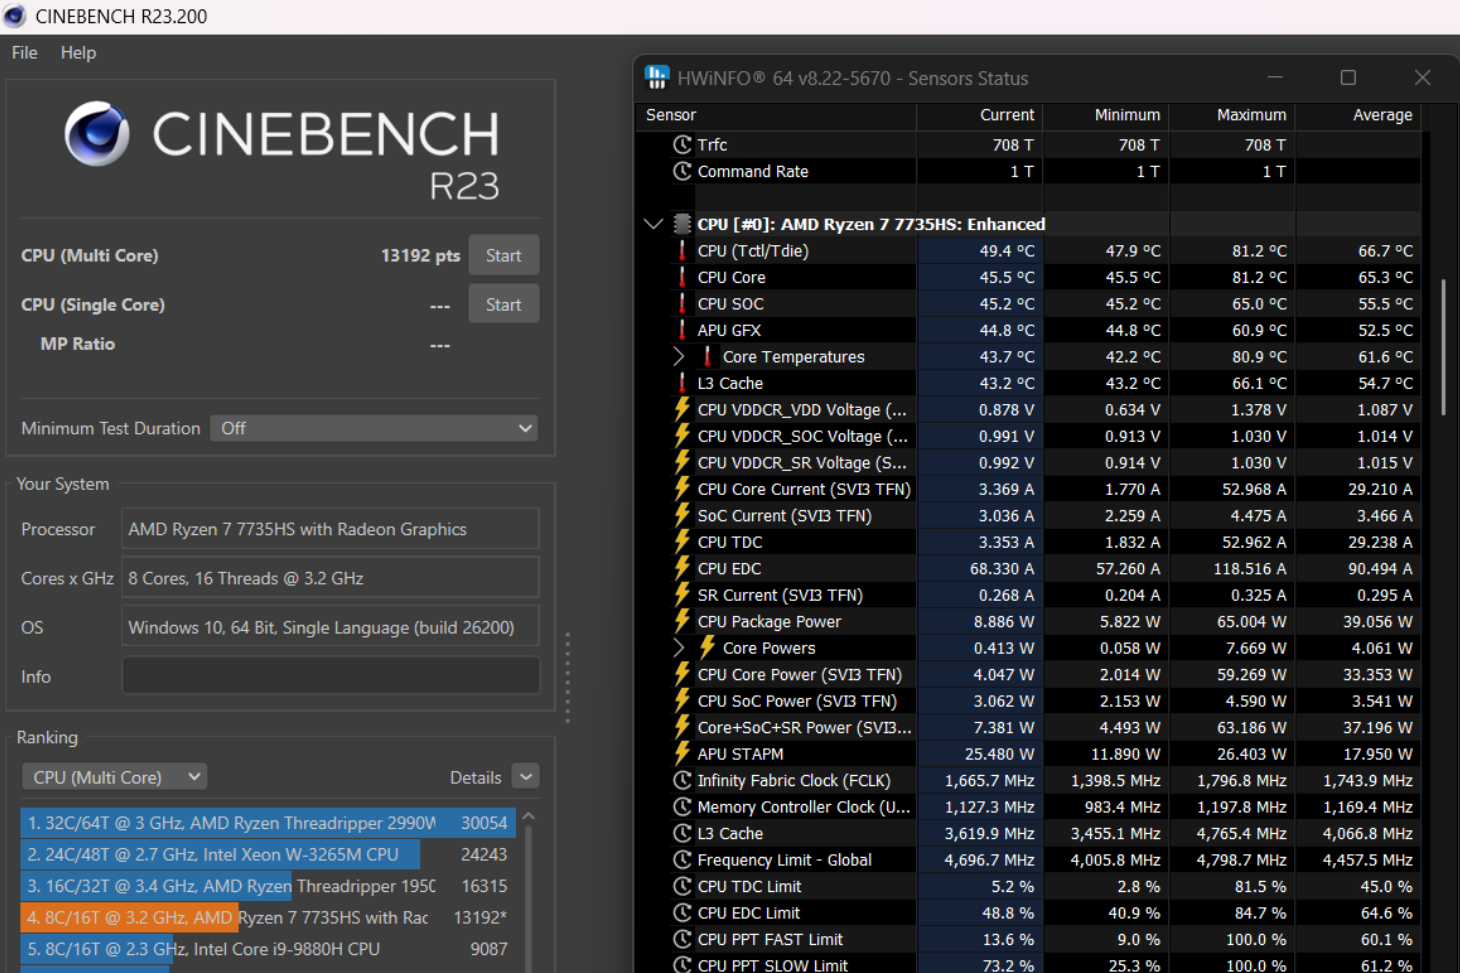Click the thermometer icon beside CPU (Tctl/Tdie)
Image resolution: width=1460 pixels, height=973 pixels.
coord(682,251)
